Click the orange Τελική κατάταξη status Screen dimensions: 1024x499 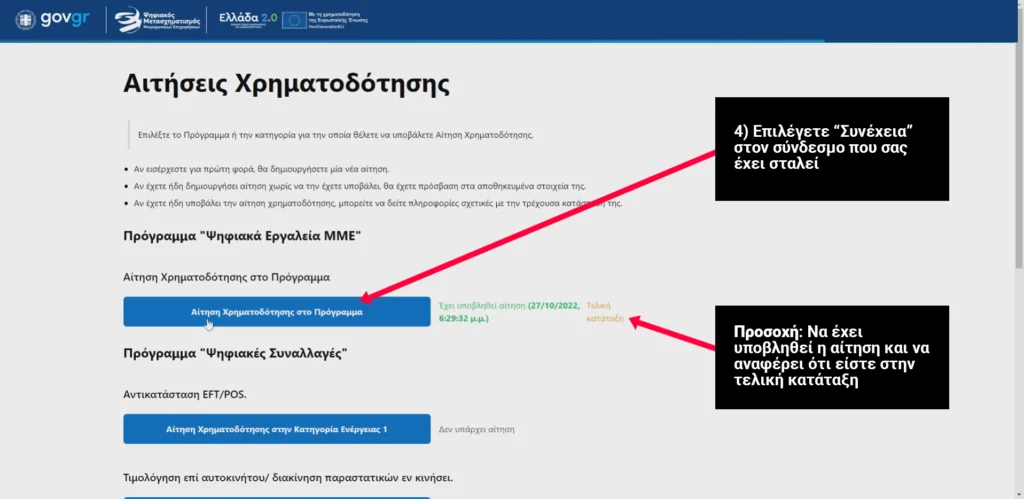(605, 312)
